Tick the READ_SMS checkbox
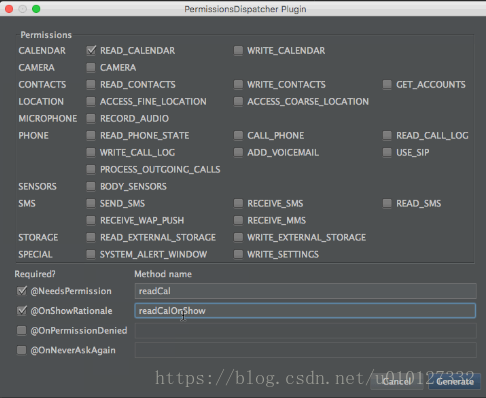This screenshot has width=486, height=398. [x=387, y=203]
